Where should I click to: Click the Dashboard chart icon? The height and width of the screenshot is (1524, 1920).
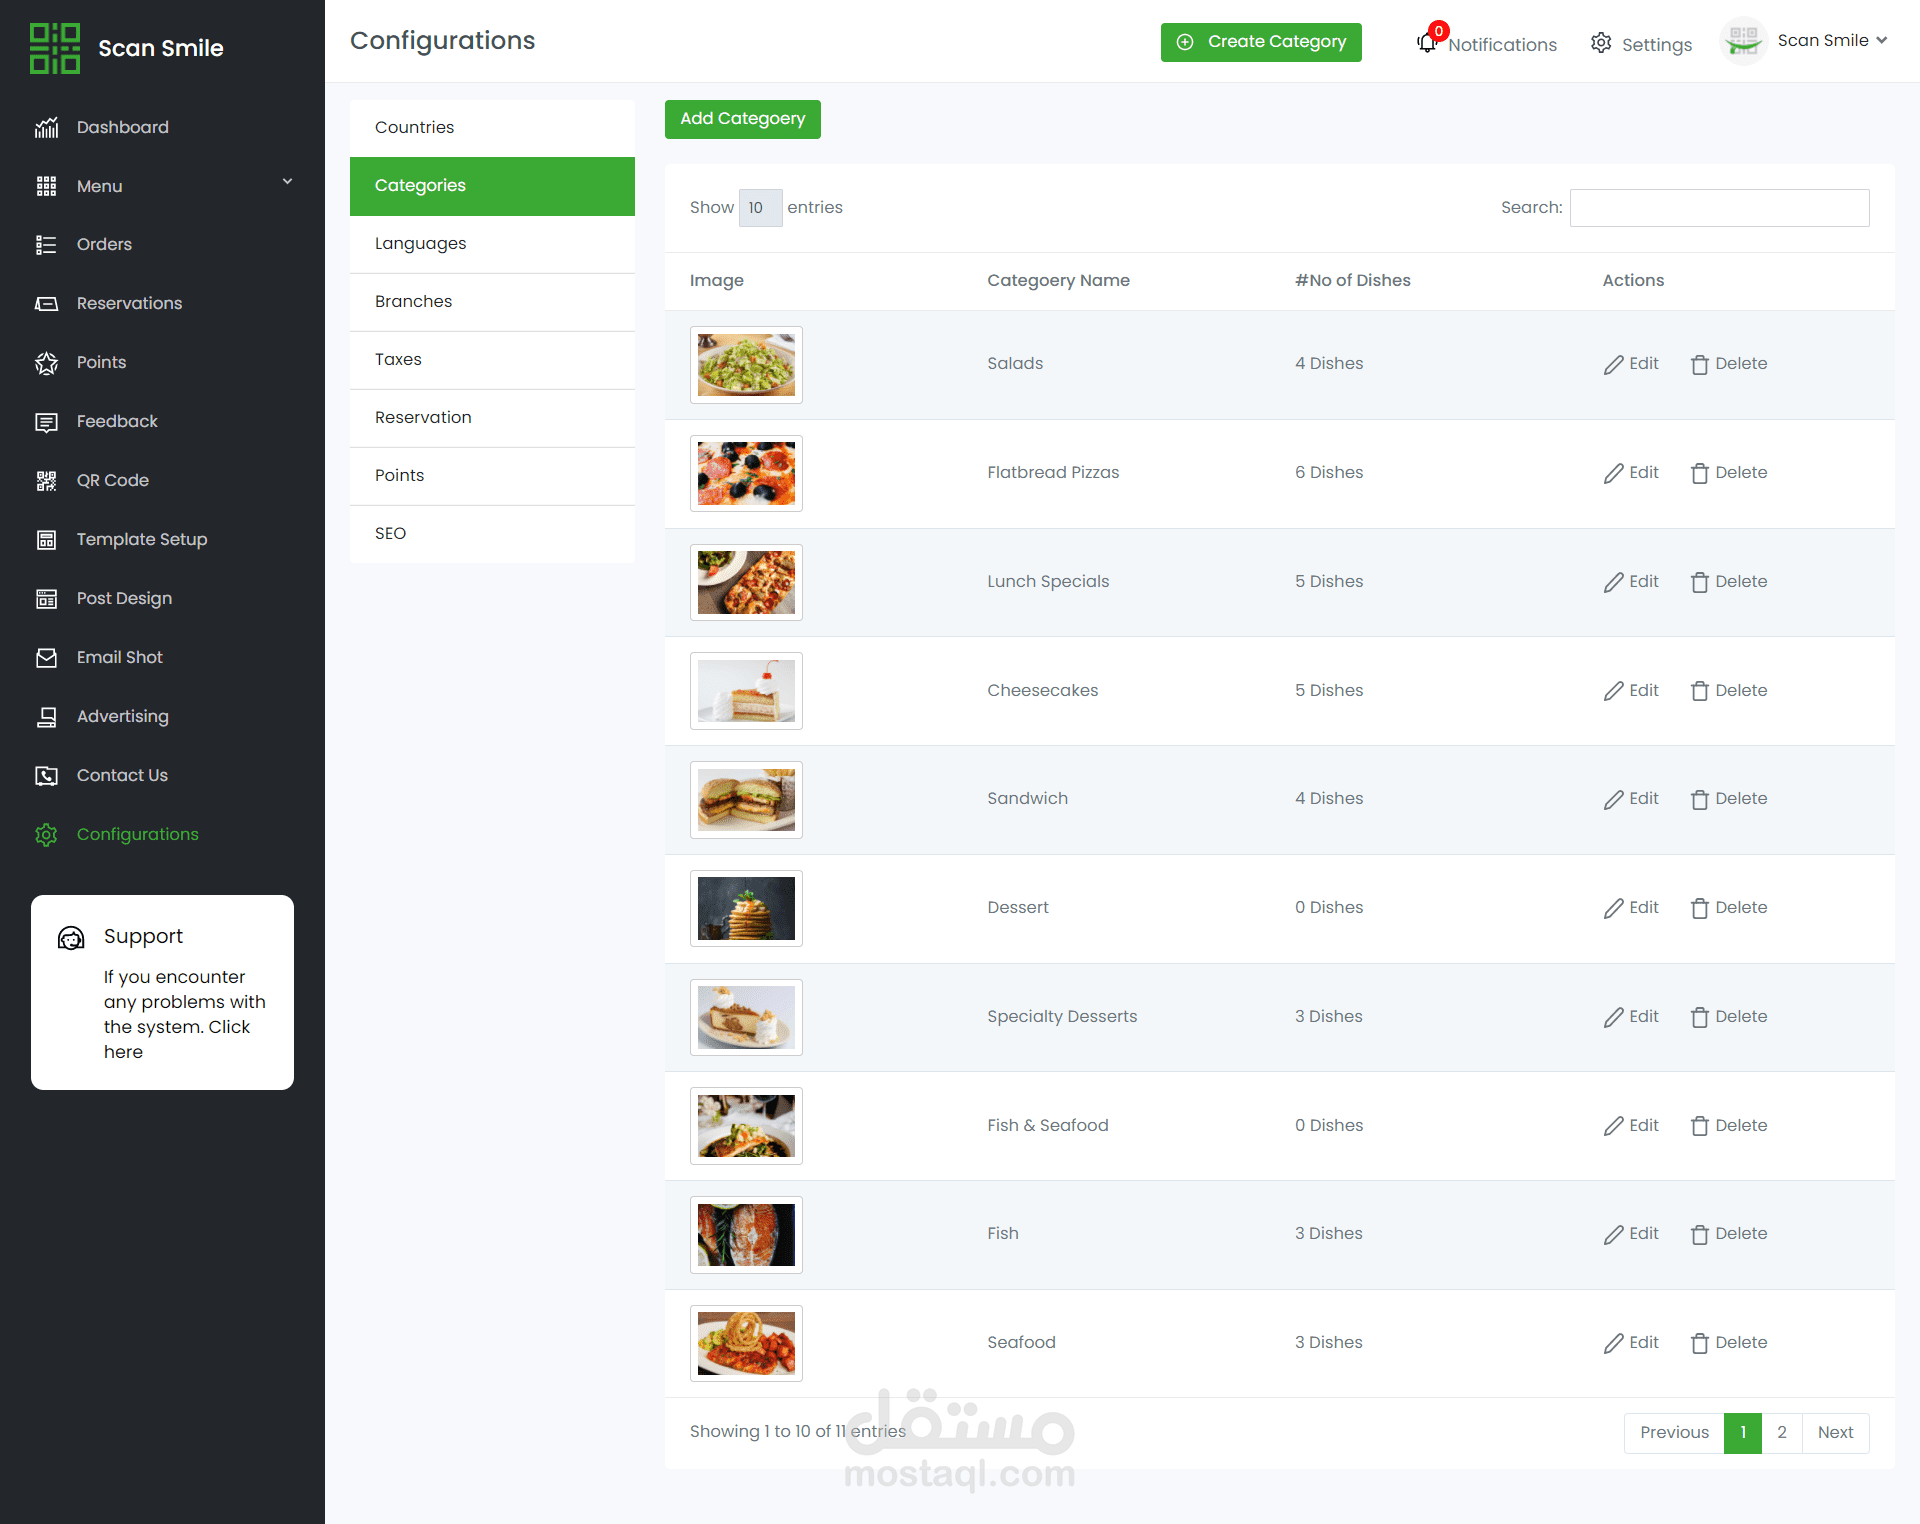pyautogui.click(x=46, y=128)
